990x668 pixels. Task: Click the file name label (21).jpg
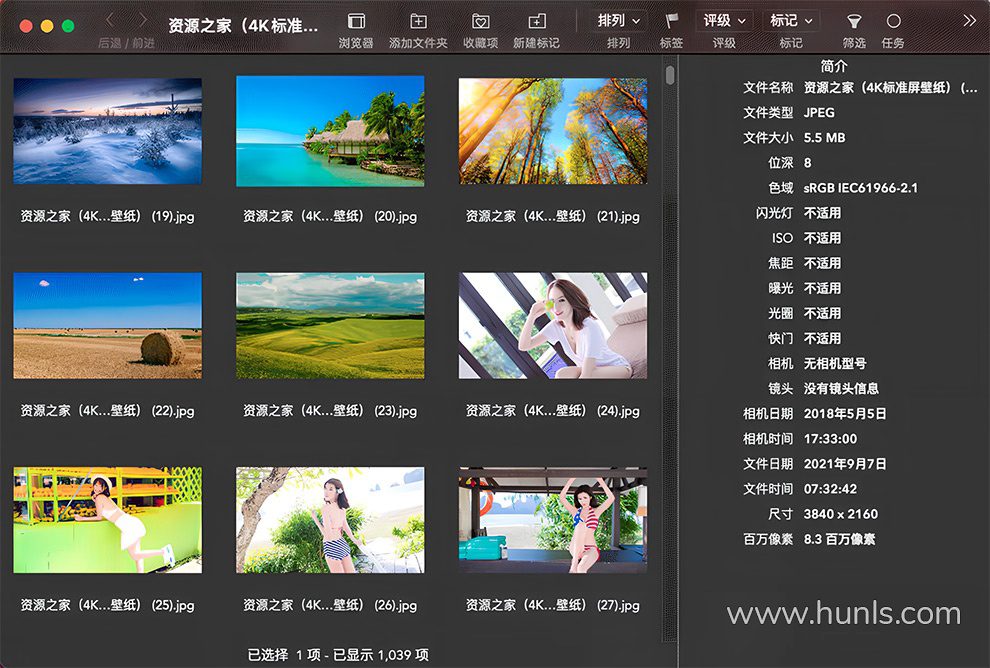(553, 216)
